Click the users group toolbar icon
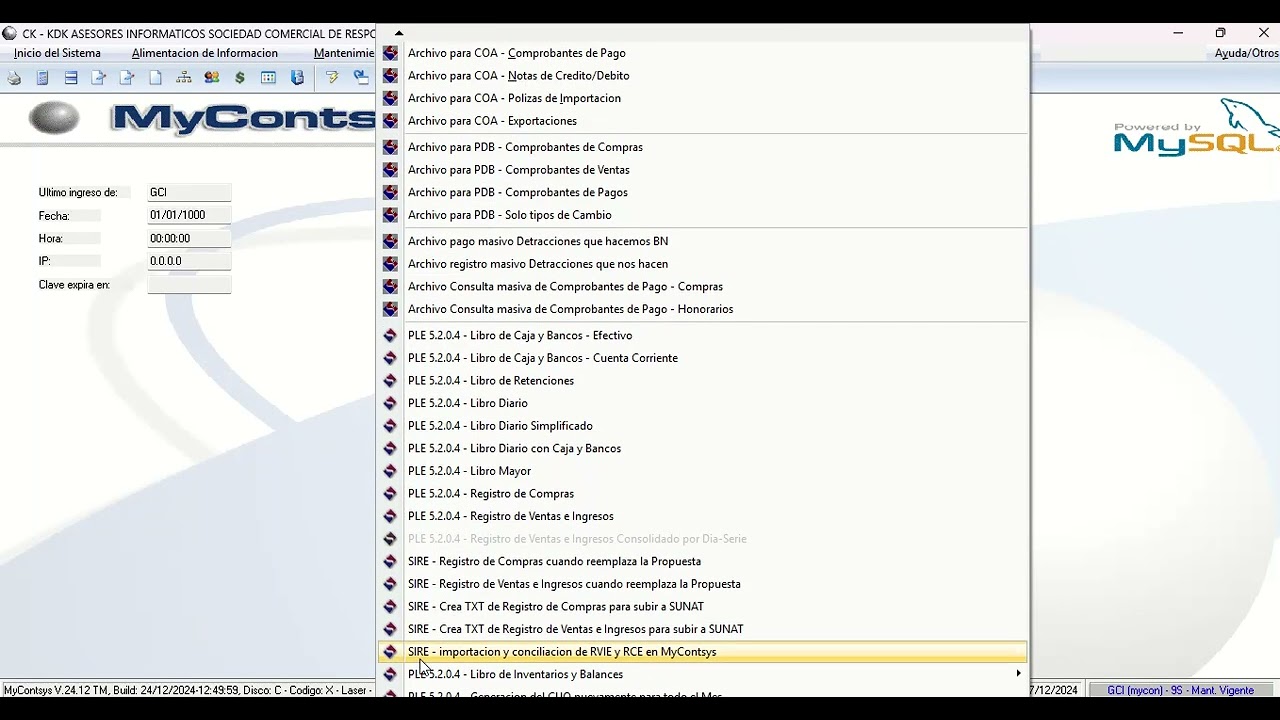Viewport: 1280px width, 720px height. tap(211, 78)
